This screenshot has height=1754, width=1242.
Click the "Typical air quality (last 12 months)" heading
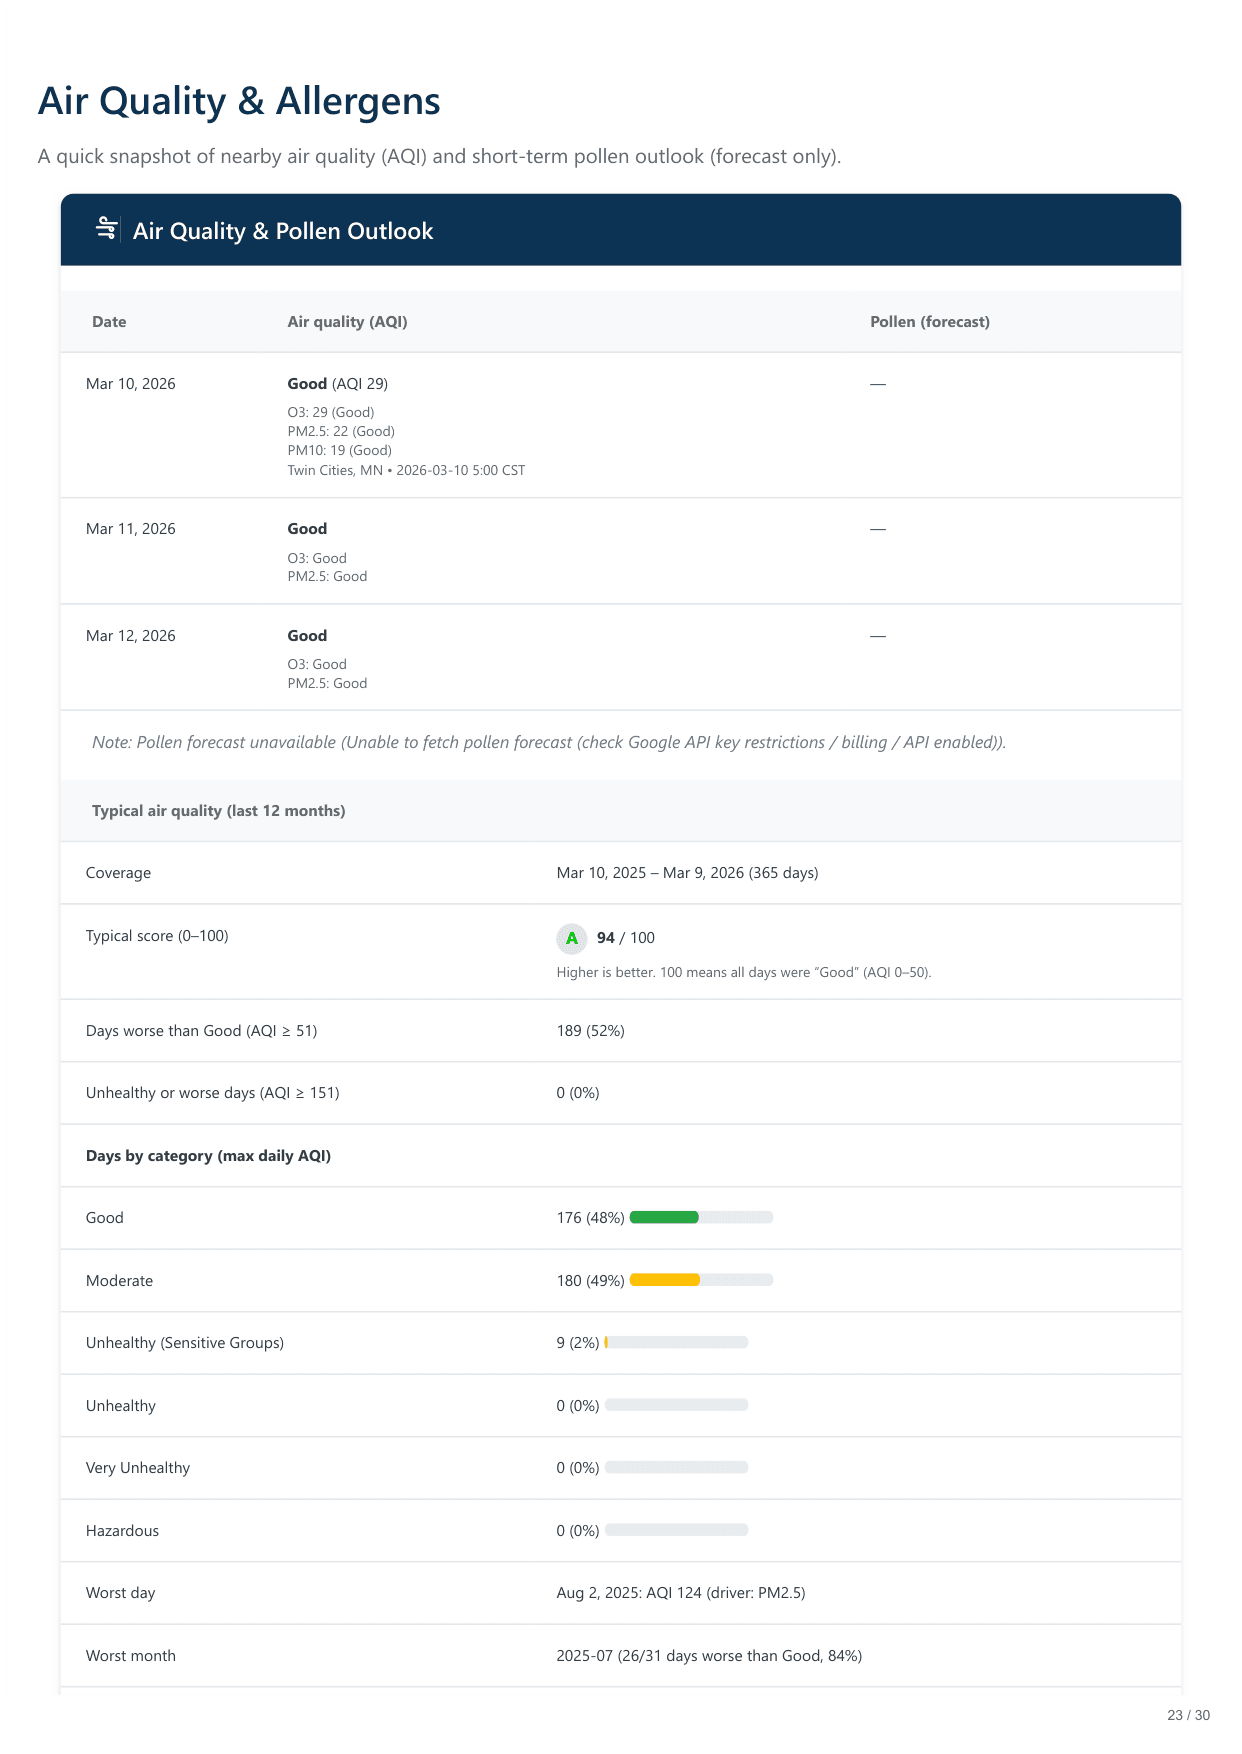point(218,811)
